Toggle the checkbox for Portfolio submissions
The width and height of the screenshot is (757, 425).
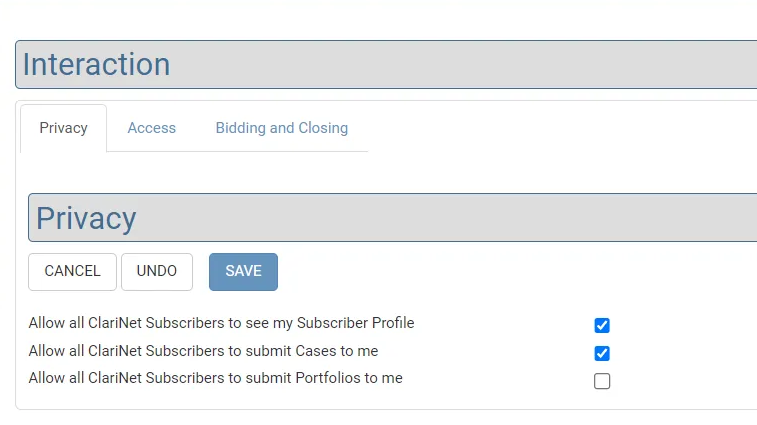pos(602,381)
